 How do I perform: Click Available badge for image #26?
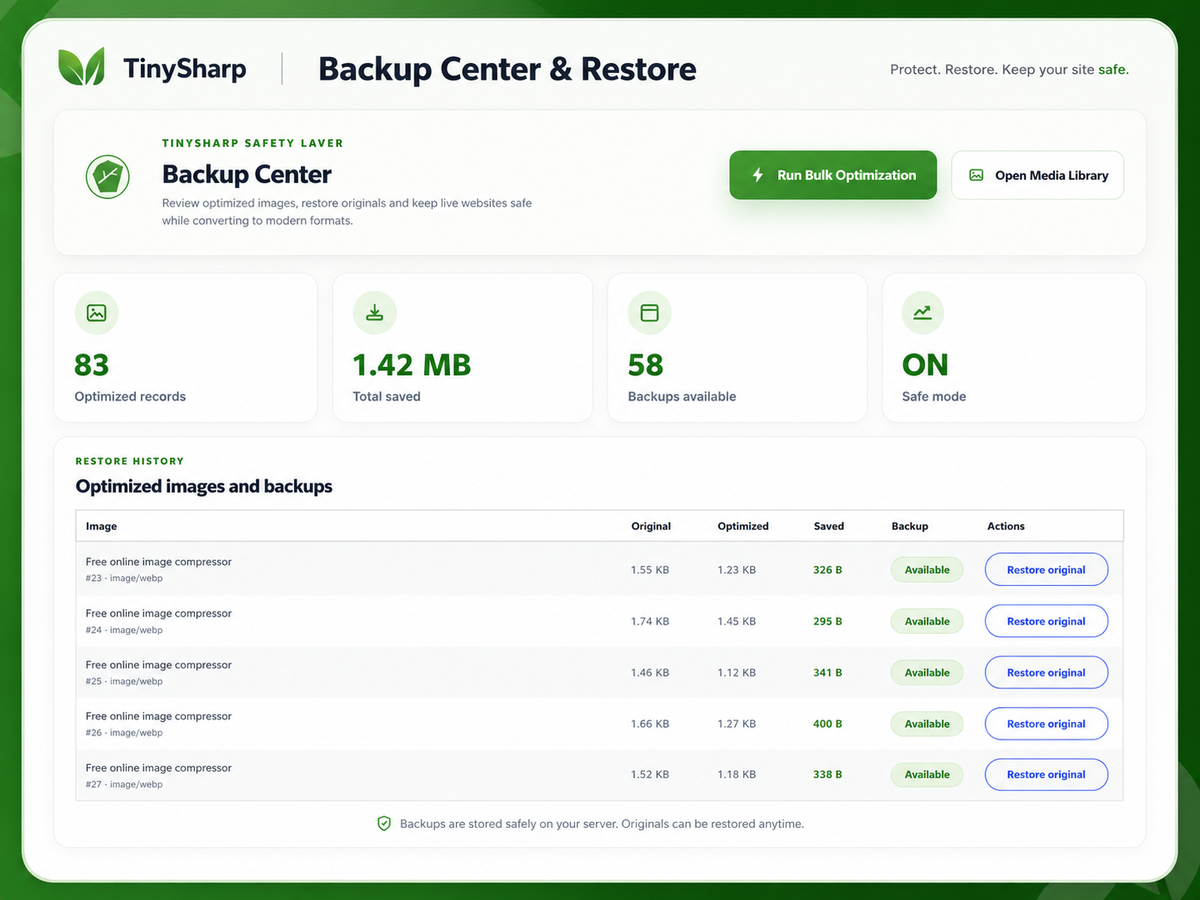(927, 724)
